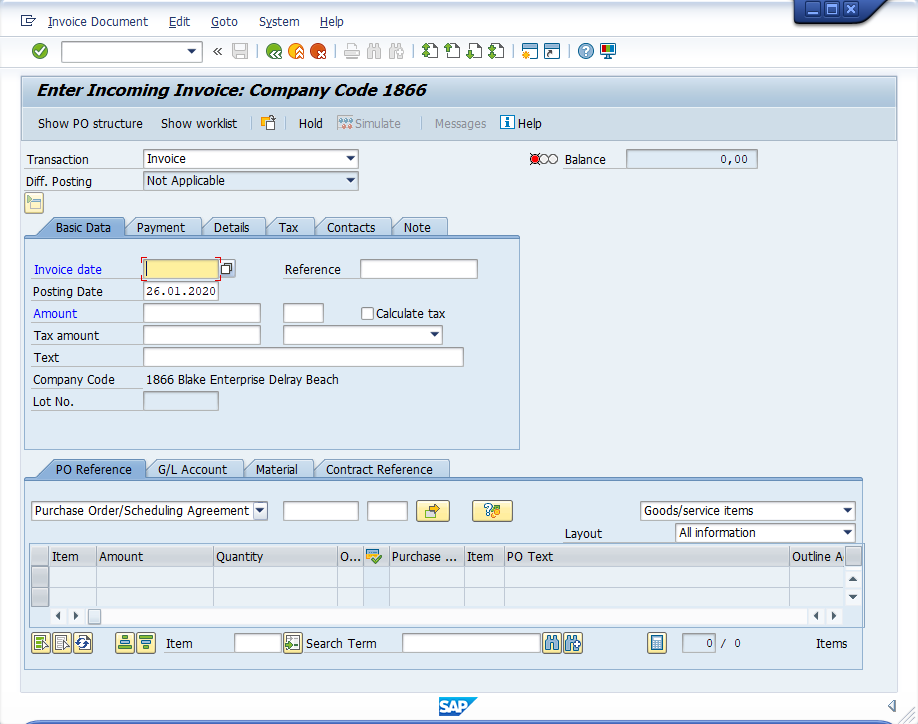918x724 pixels.
Task: Click the calculator icon near item counter
Action: (x=657, y=643)
